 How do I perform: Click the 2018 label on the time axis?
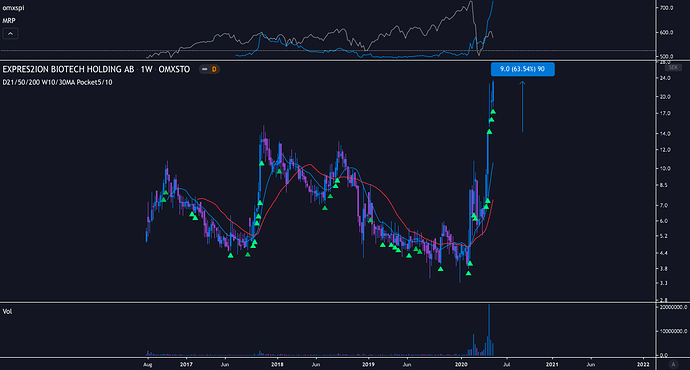tap(277, 364)
